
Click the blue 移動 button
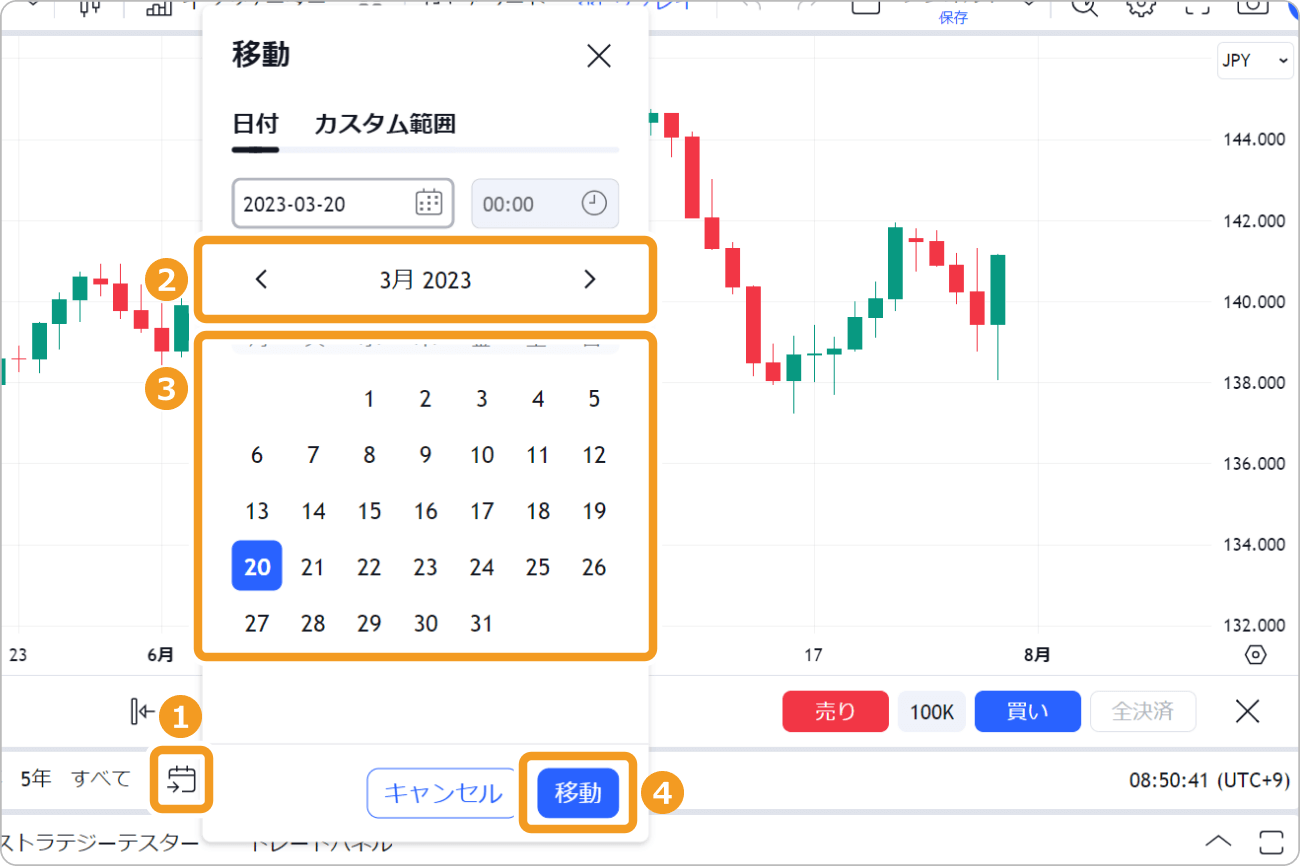(578, 793)
